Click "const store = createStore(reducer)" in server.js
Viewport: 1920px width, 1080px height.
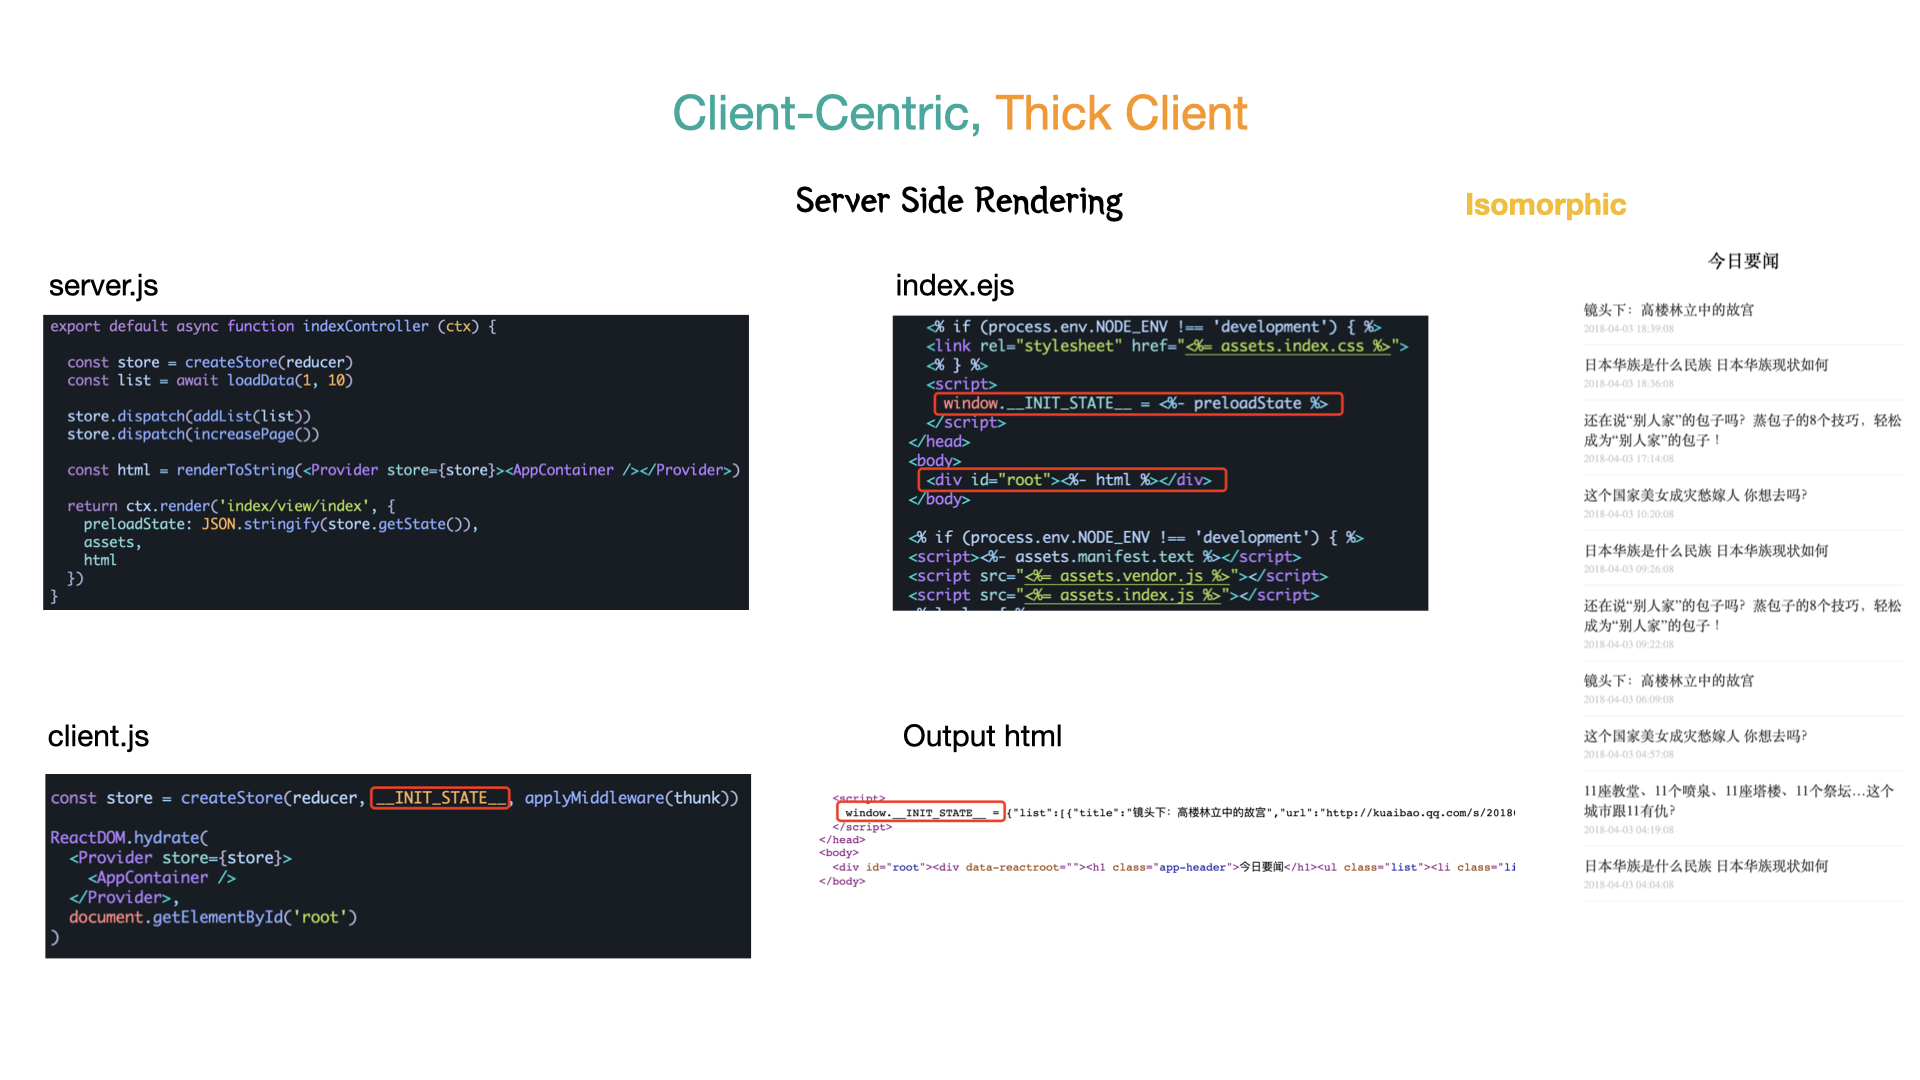click(210, 362)
